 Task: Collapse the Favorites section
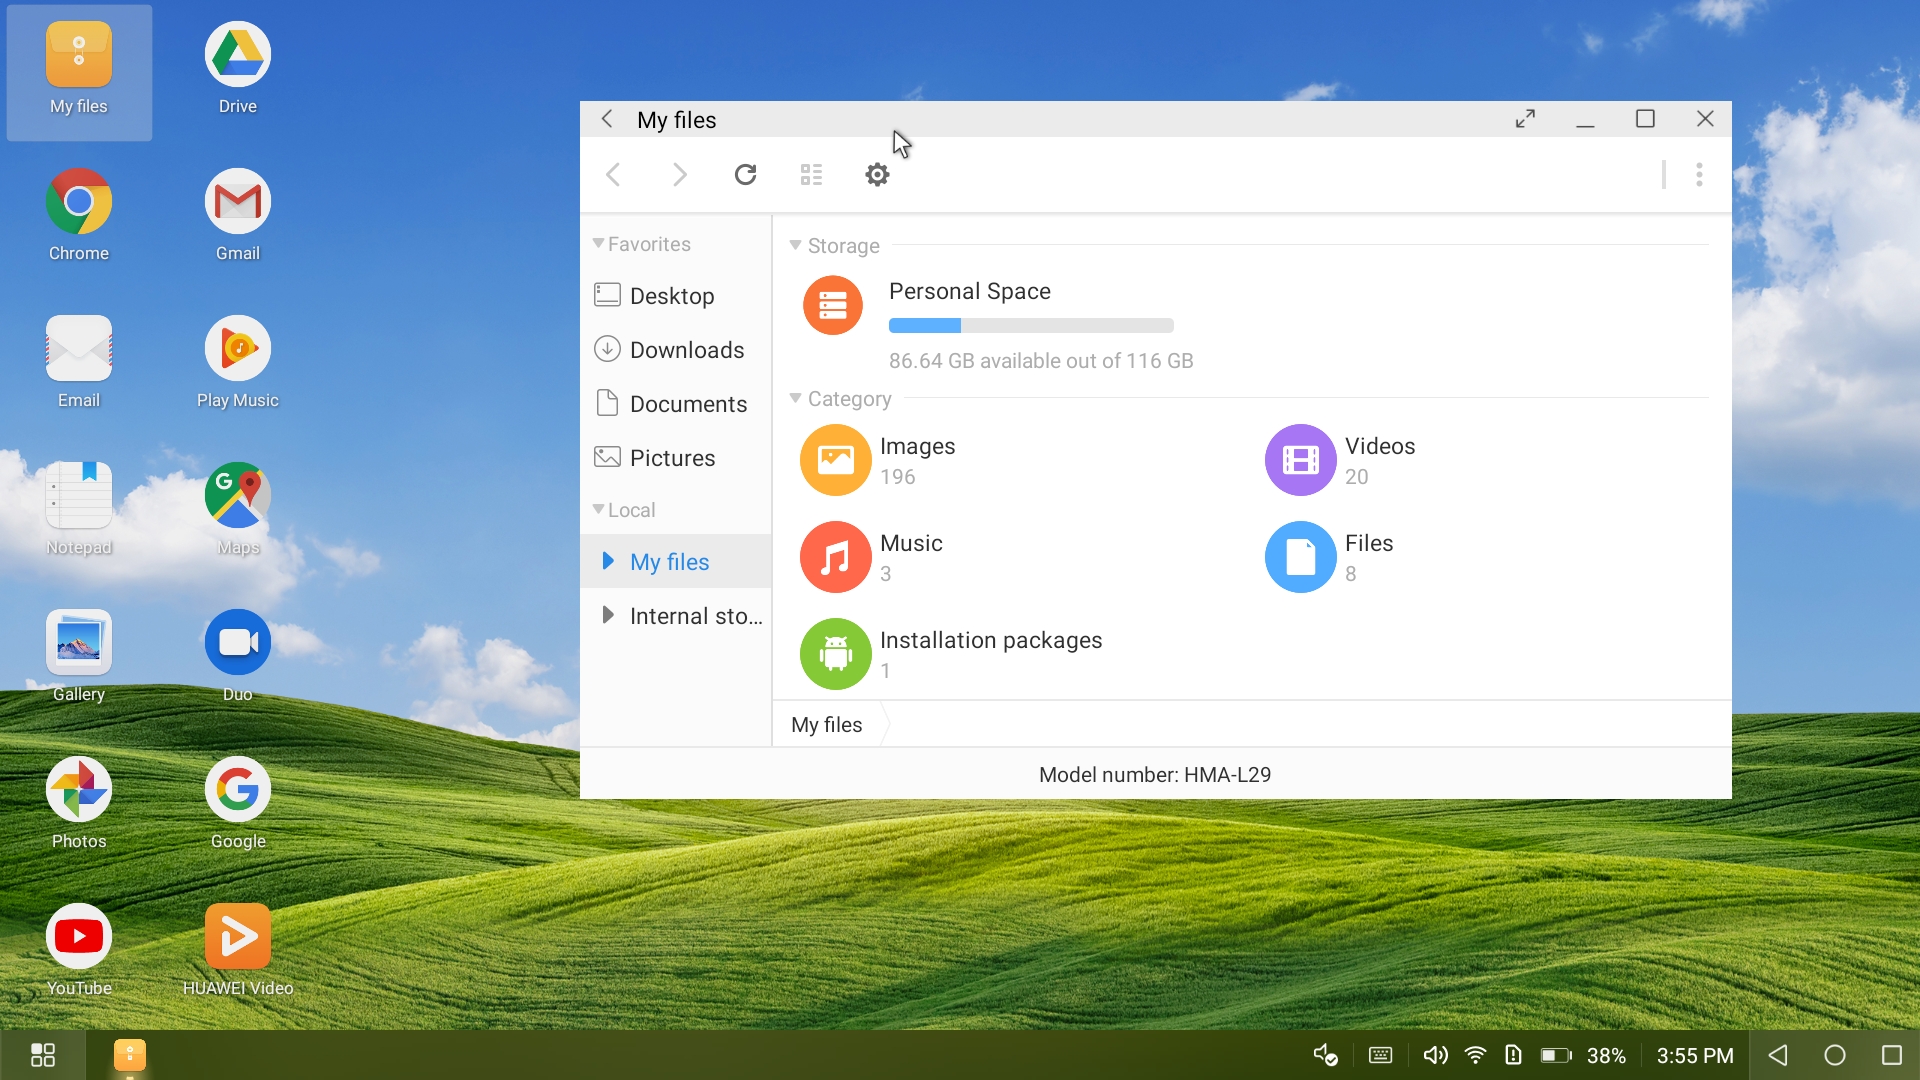[598, 244]
